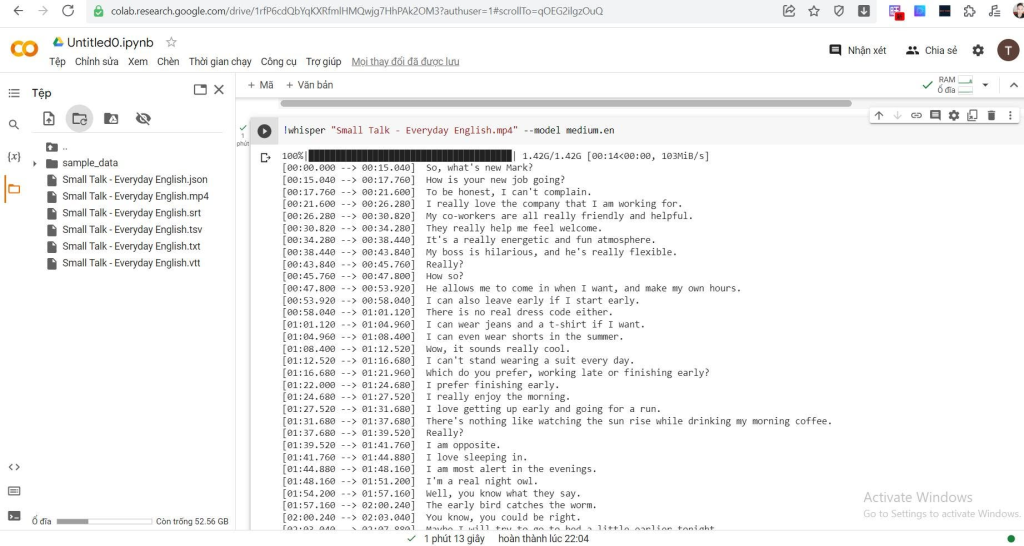Click the Mọi thay đổi đã được lưu link
This screenshot has width=1024, height=546.
[405, 61]
